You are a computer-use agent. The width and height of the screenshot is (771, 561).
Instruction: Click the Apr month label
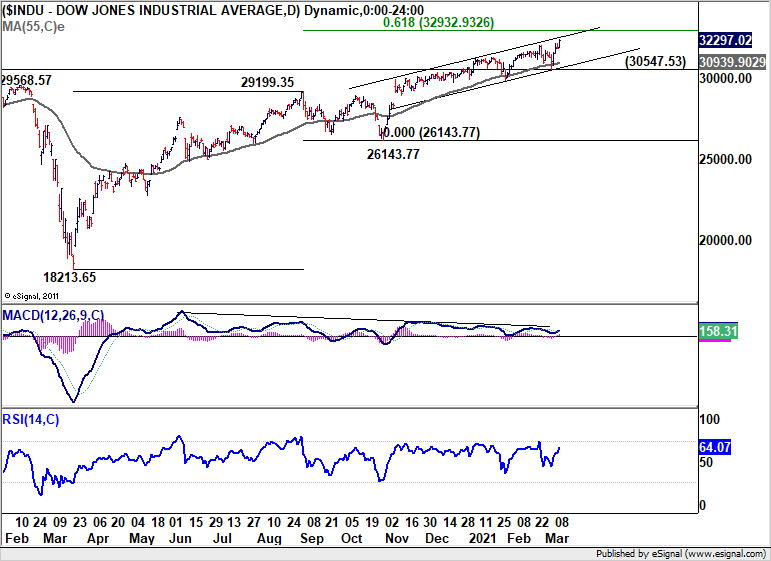98,538
